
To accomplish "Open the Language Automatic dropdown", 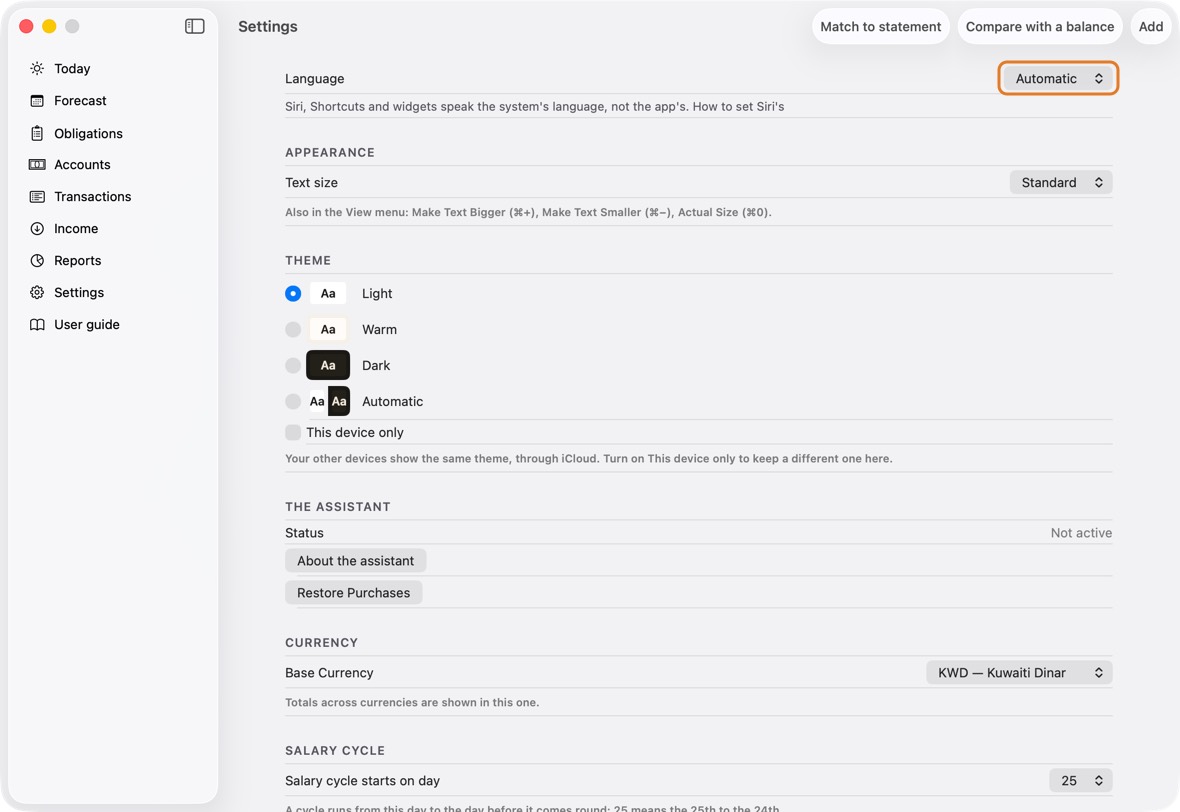I will click(1058, 78).
